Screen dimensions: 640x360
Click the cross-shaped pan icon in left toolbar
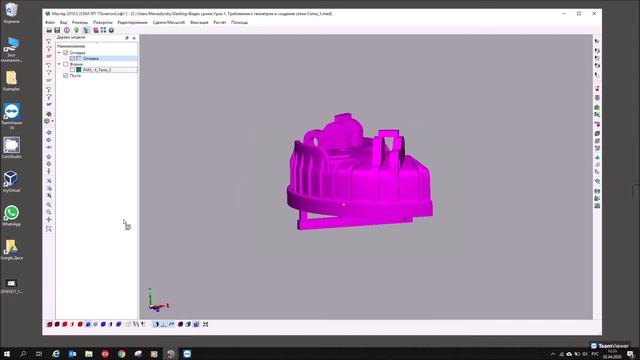[x=49, y=220]
